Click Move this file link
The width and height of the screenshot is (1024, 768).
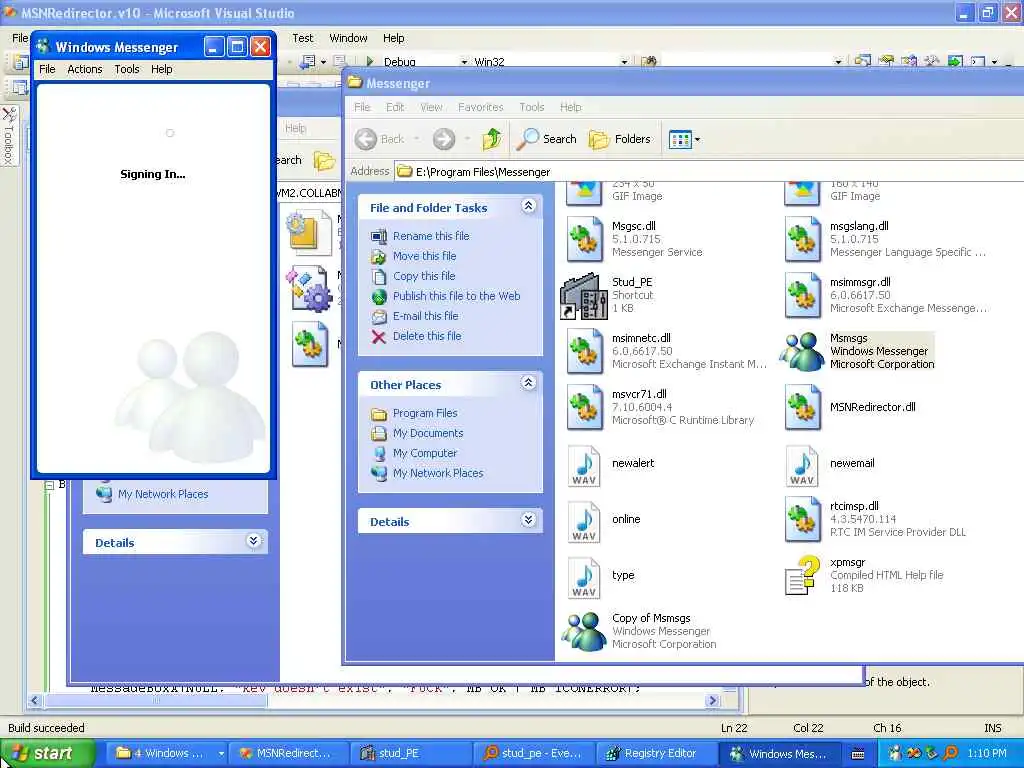(424, 256)
